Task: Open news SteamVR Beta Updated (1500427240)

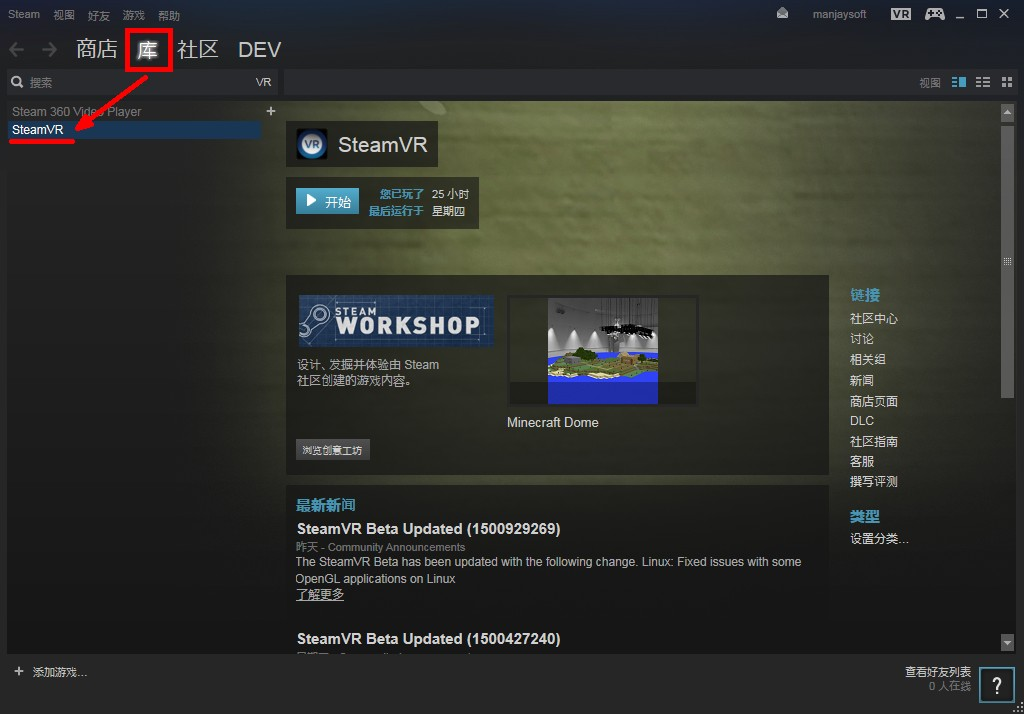Action: click(428, 638)
